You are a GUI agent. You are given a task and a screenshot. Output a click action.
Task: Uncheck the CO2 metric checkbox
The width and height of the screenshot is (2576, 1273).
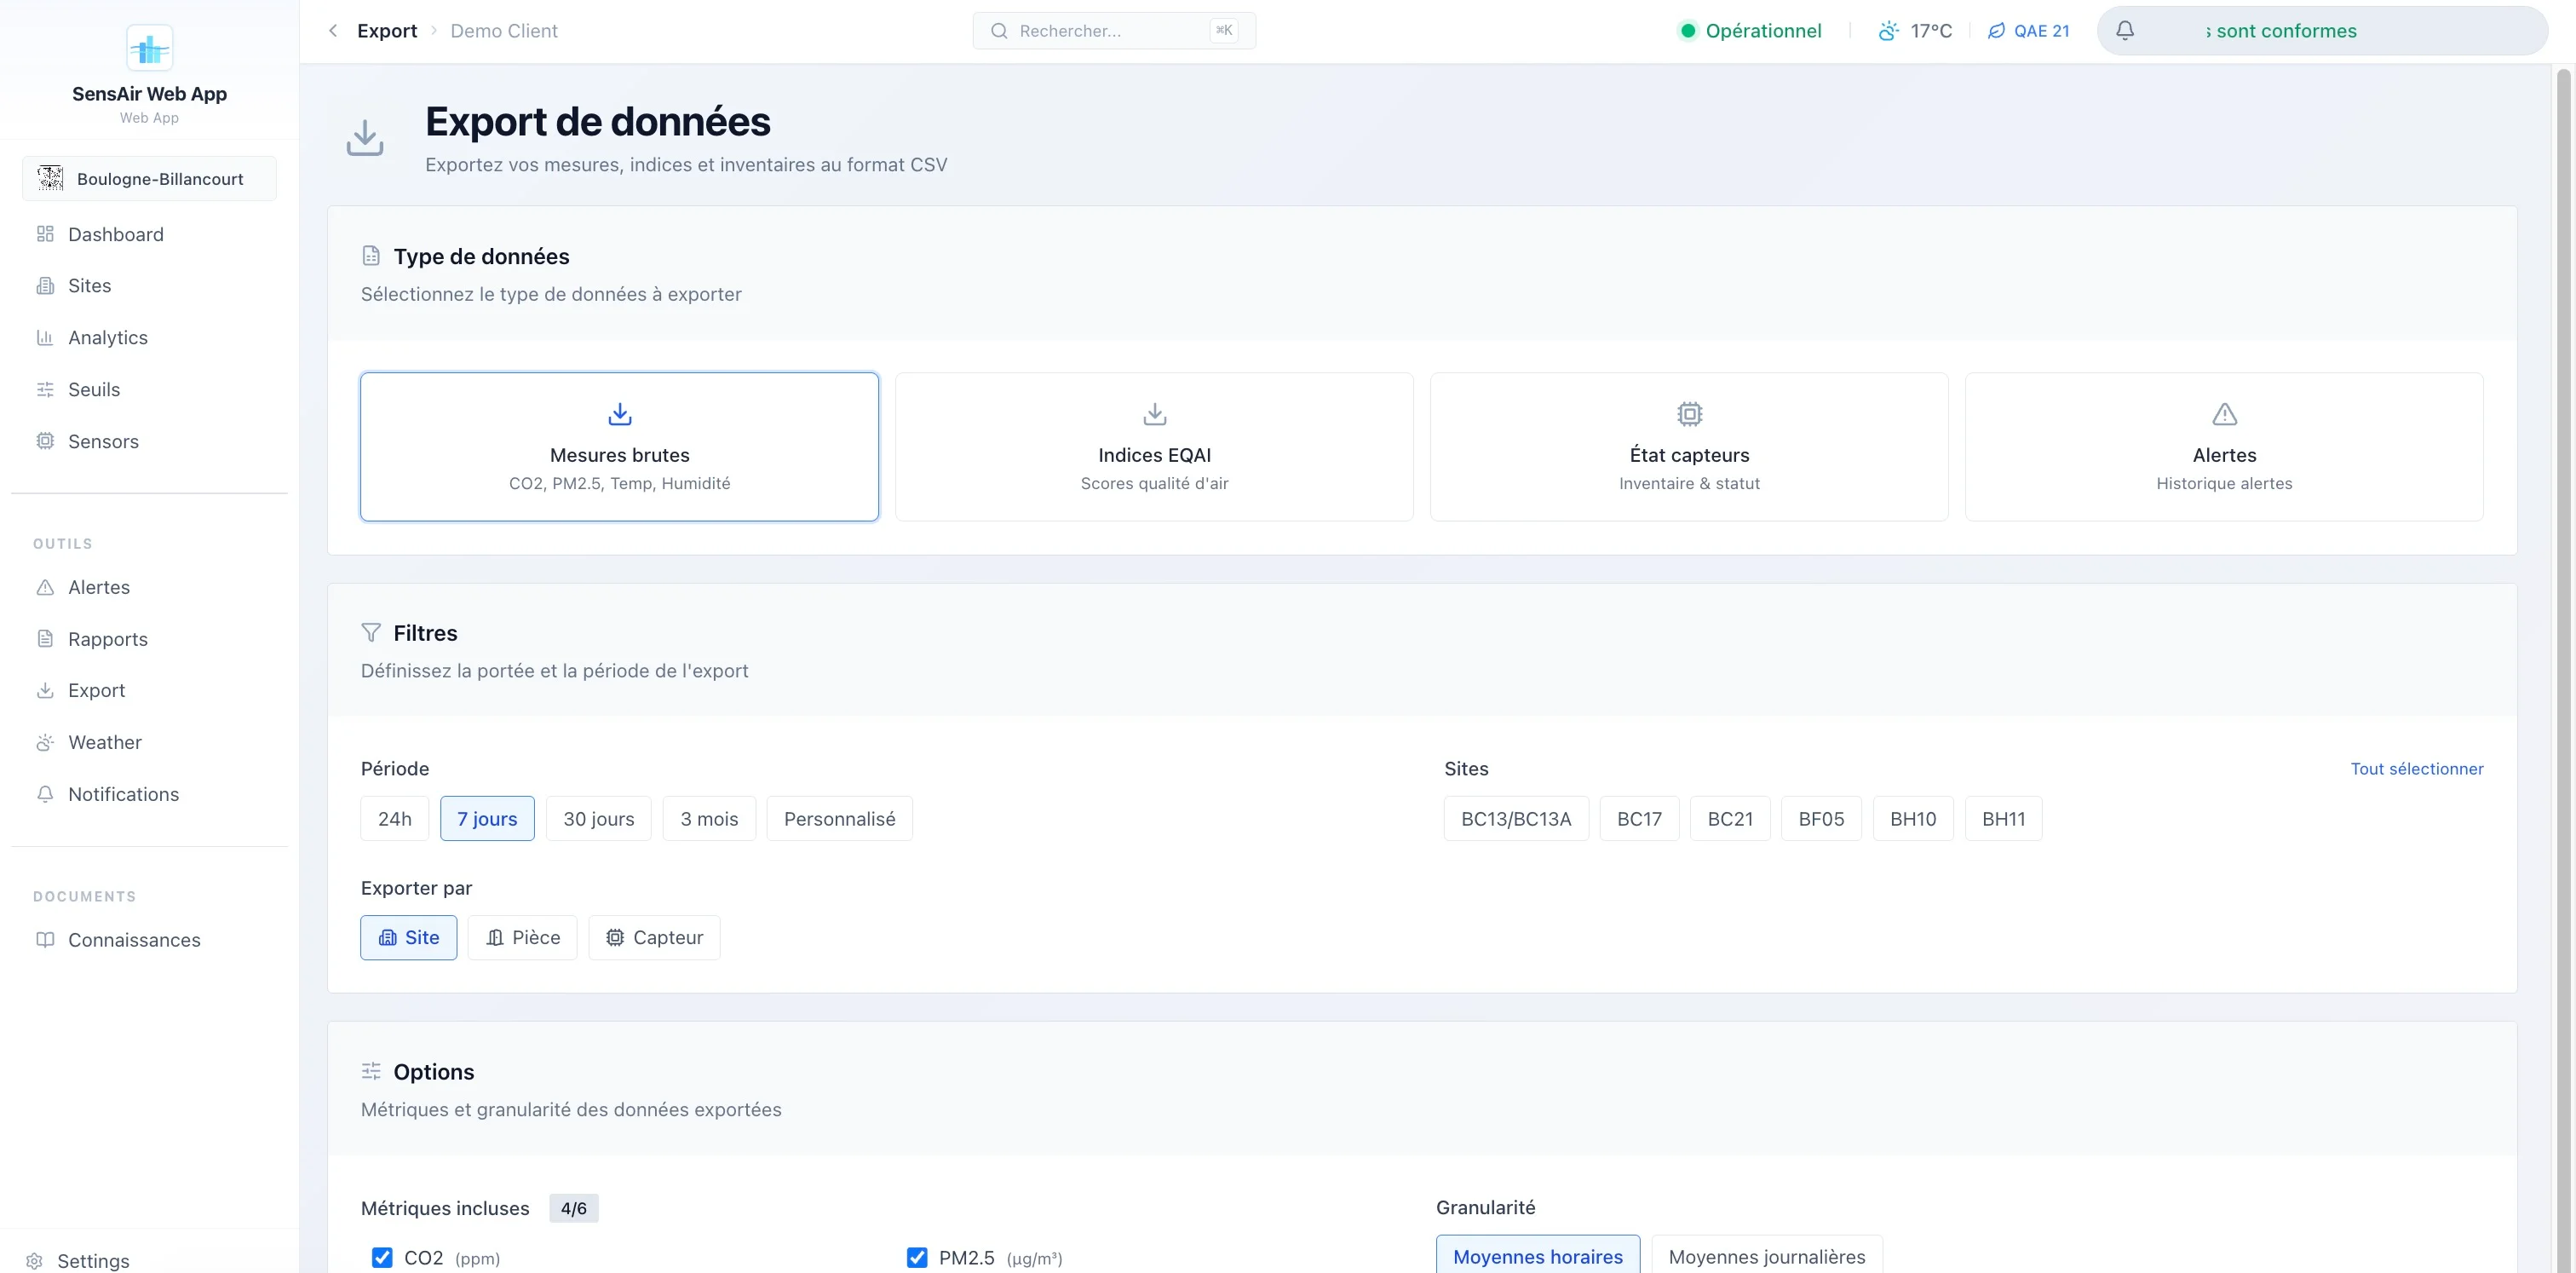pyautogui.click(x=382, y=1257)
